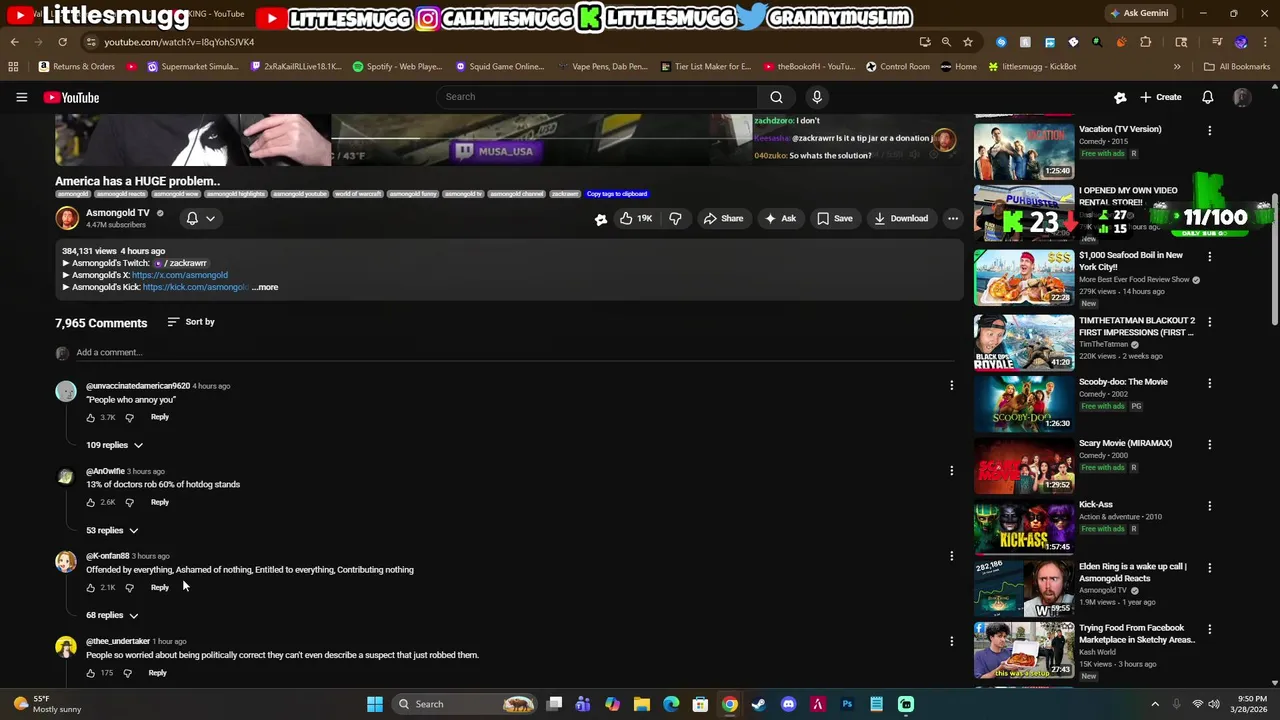This screenshot has width=1280, height=720.
Task: Go to the YouTube home logo
Action: pyautogui.click(x=71, y=97)
